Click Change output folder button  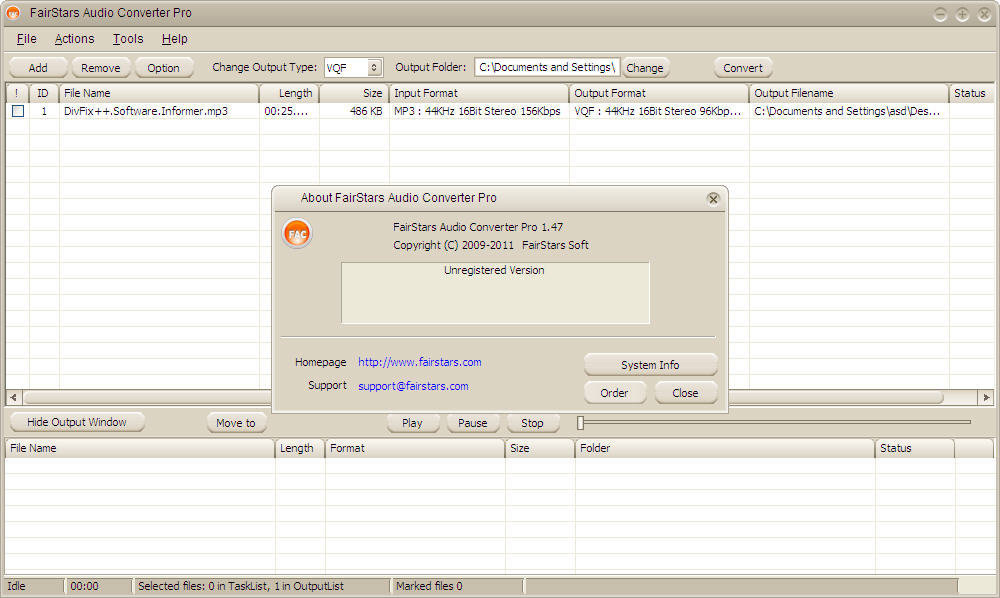645,68
